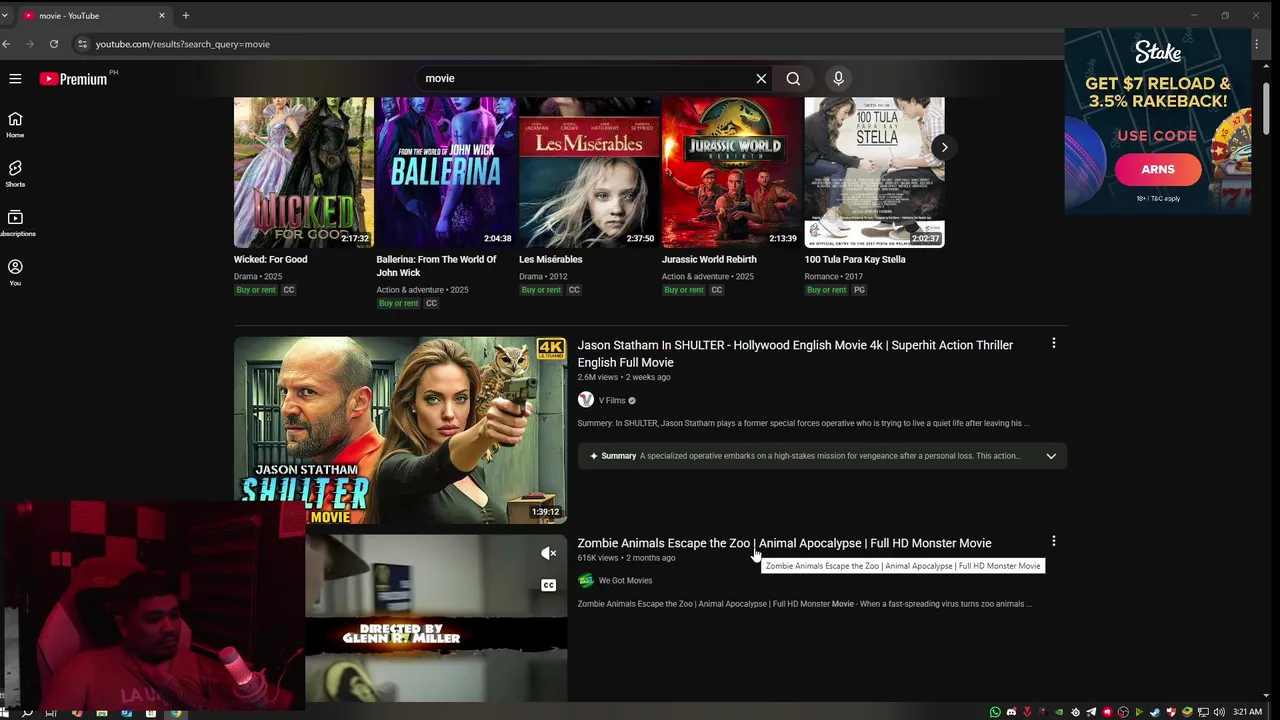The width and height of the screenshot is (1280, 720).
Task: Open Steam from the system tray
Action: 1155,712
